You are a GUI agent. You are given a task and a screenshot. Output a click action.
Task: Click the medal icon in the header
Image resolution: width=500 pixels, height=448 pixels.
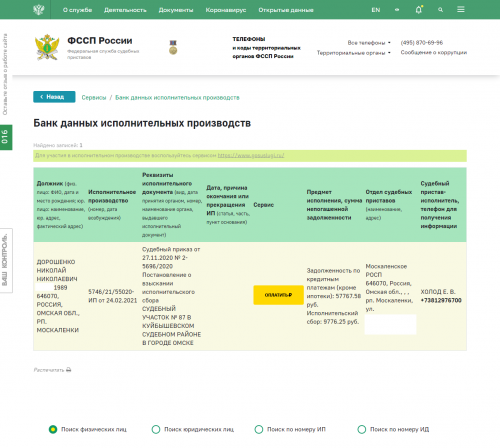coord(173,47)
